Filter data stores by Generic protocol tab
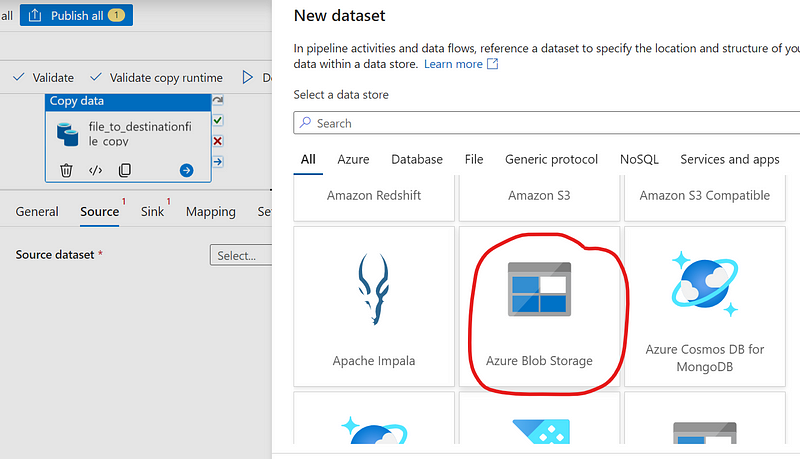 552,160
